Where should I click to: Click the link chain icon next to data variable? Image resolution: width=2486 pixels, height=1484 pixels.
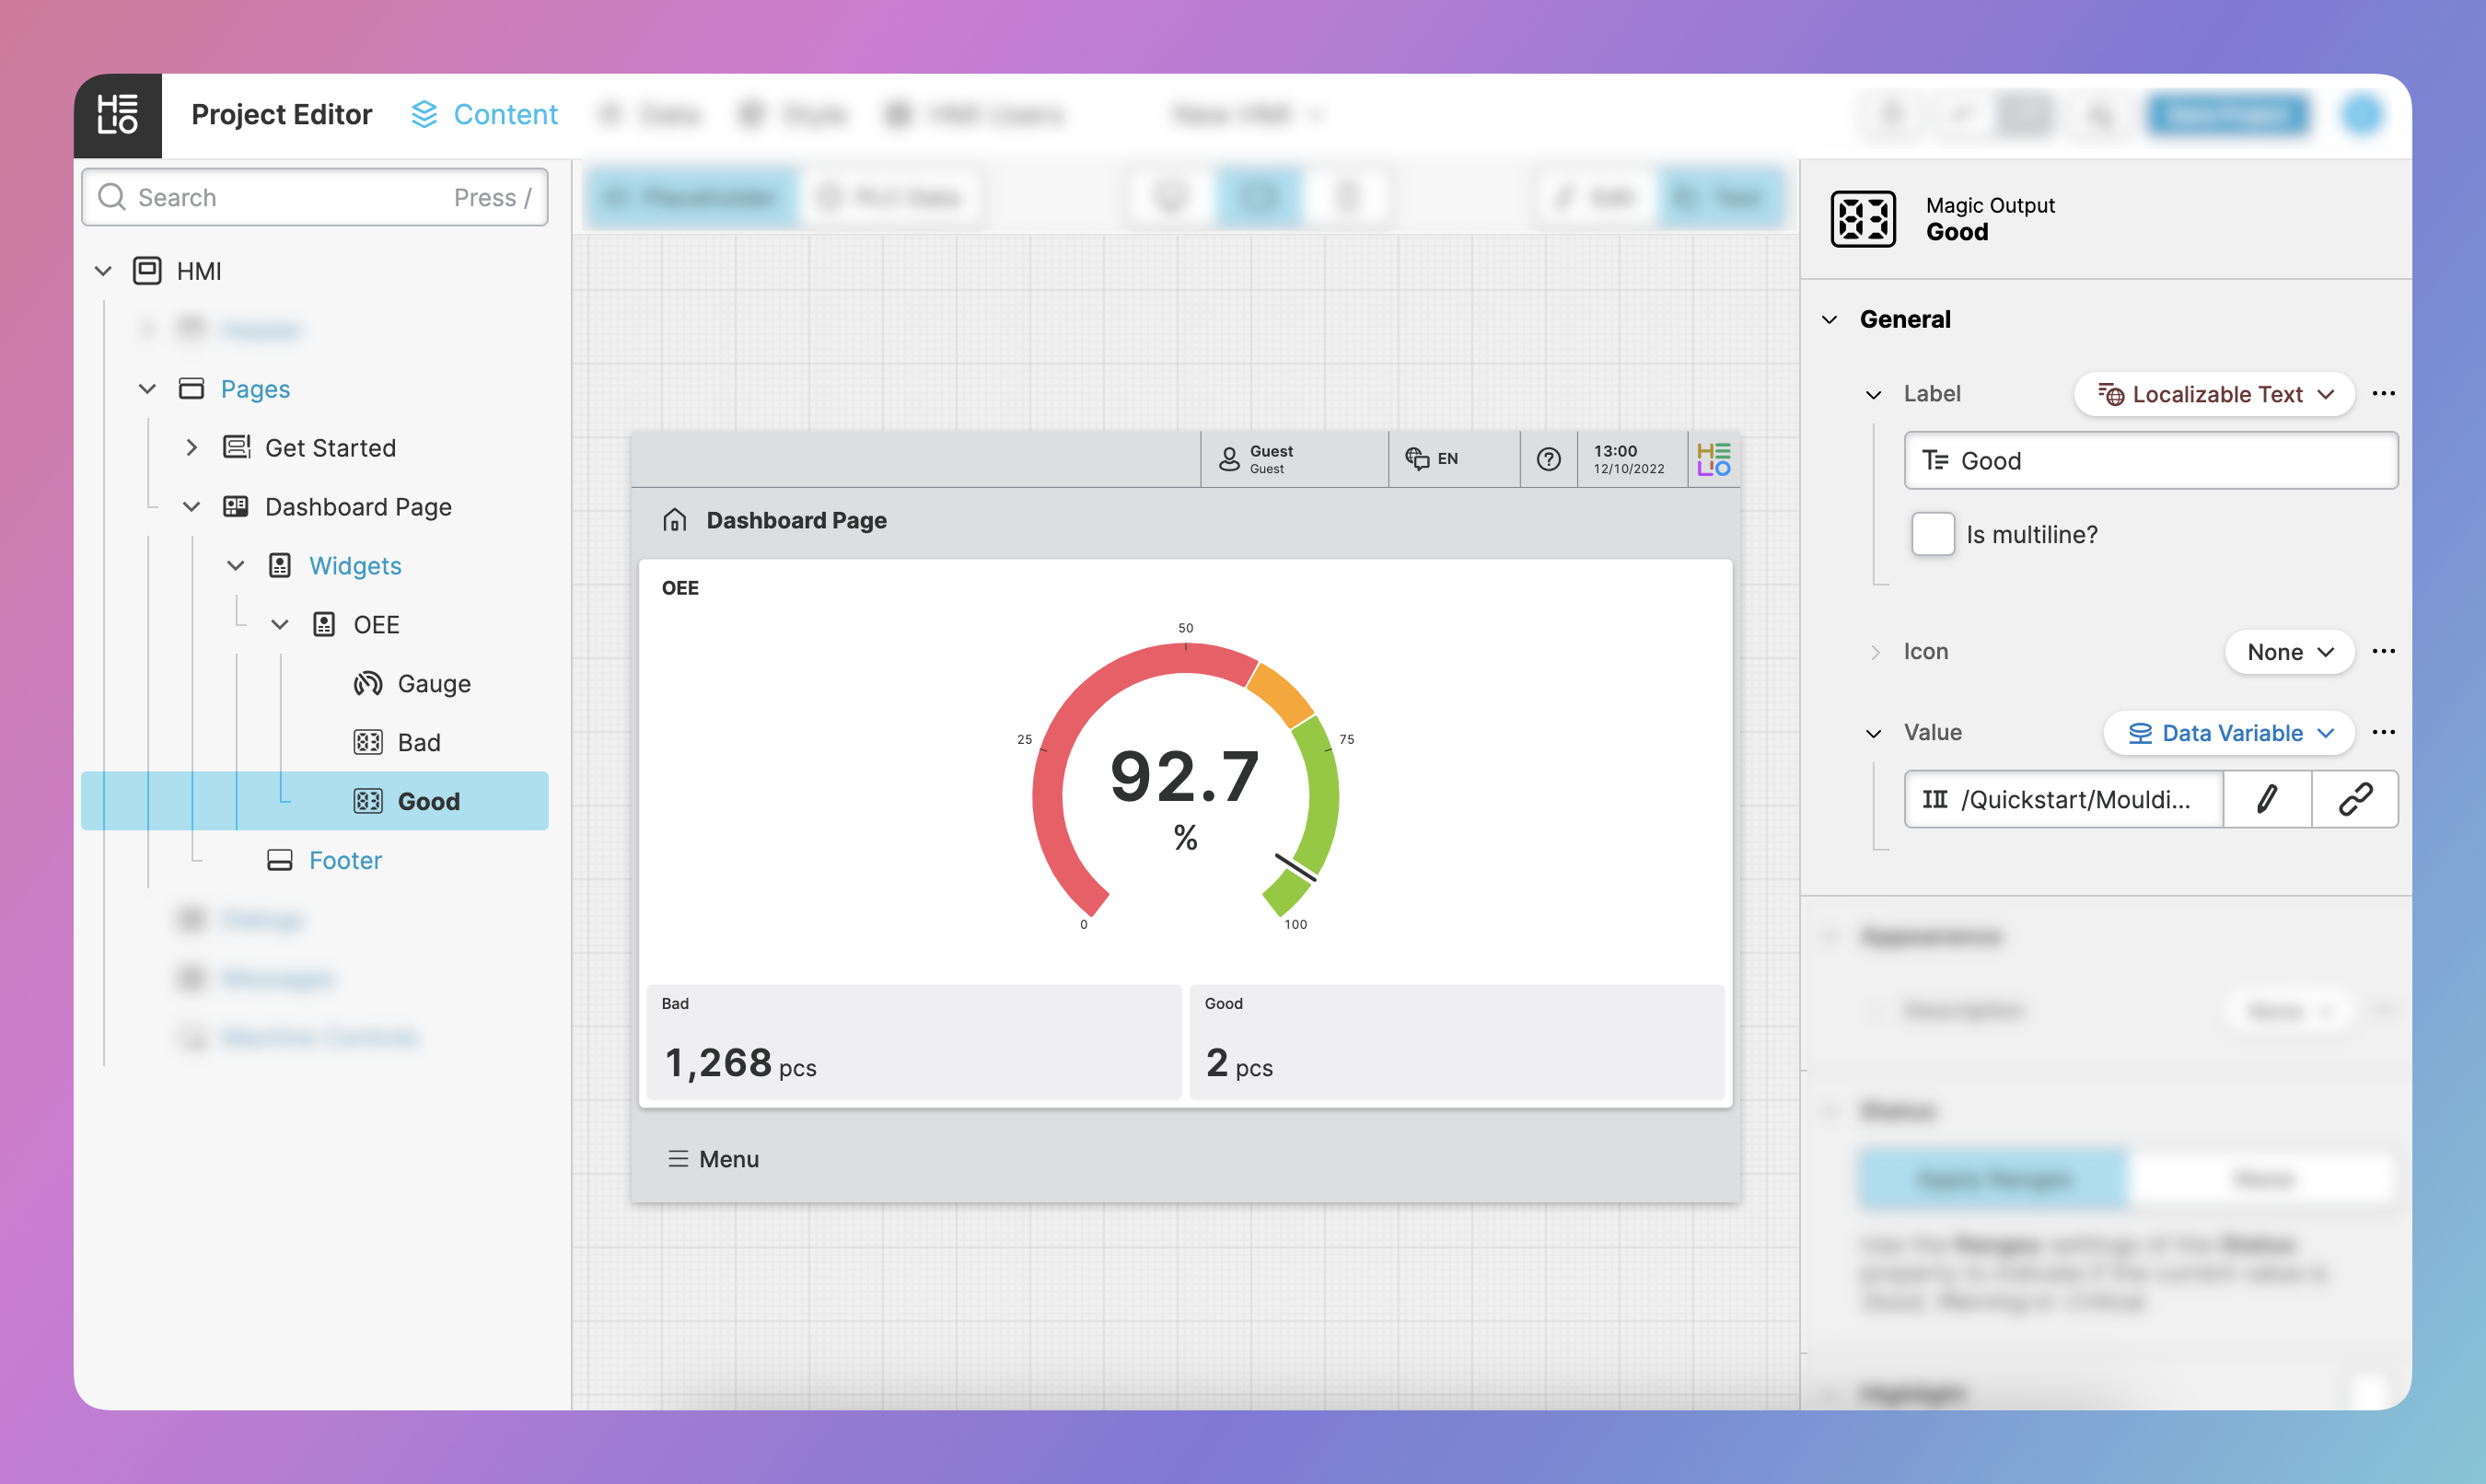point(2354,799)
